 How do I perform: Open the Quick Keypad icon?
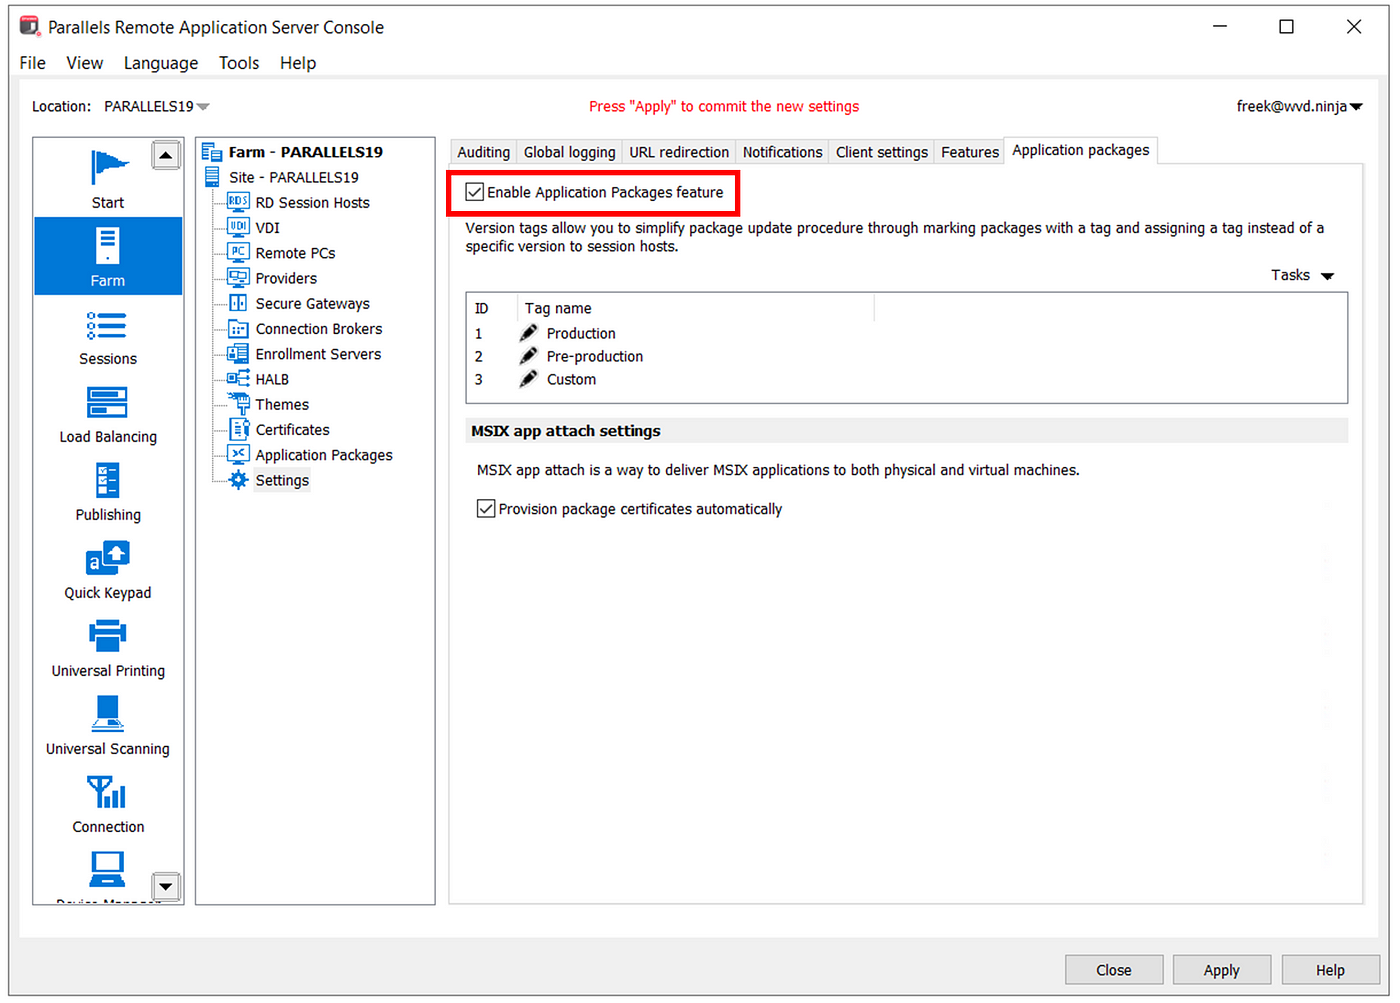(x=107, y=558)
